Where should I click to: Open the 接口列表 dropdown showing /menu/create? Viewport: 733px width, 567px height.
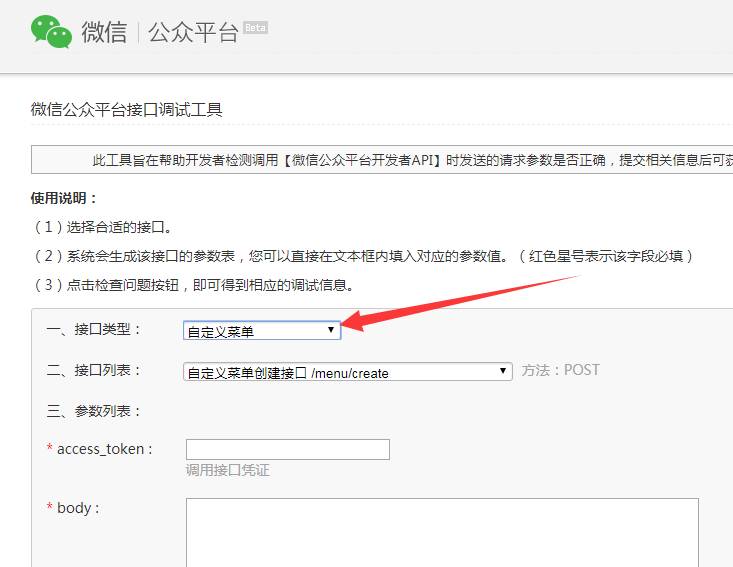point(348,372)
